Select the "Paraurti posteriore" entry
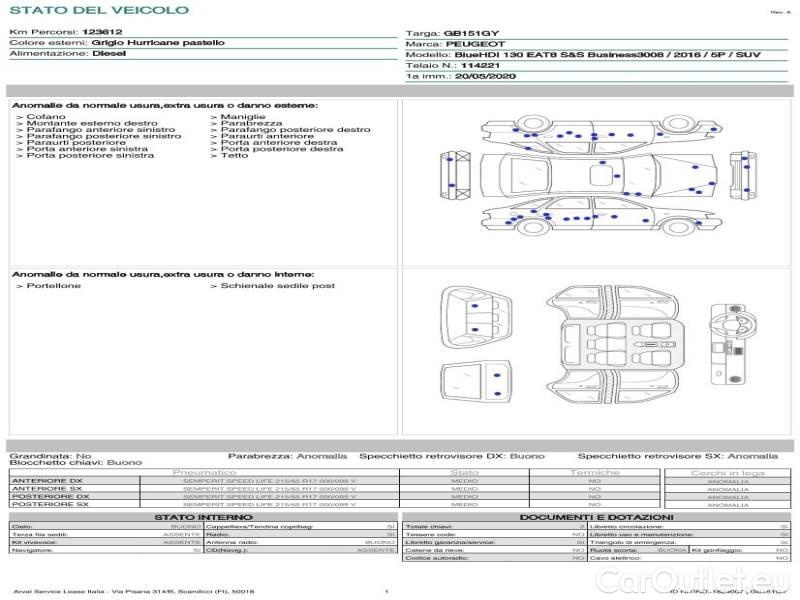Image resolution: width=800 pixels, height=600 pixels. [x=76, y=142]
